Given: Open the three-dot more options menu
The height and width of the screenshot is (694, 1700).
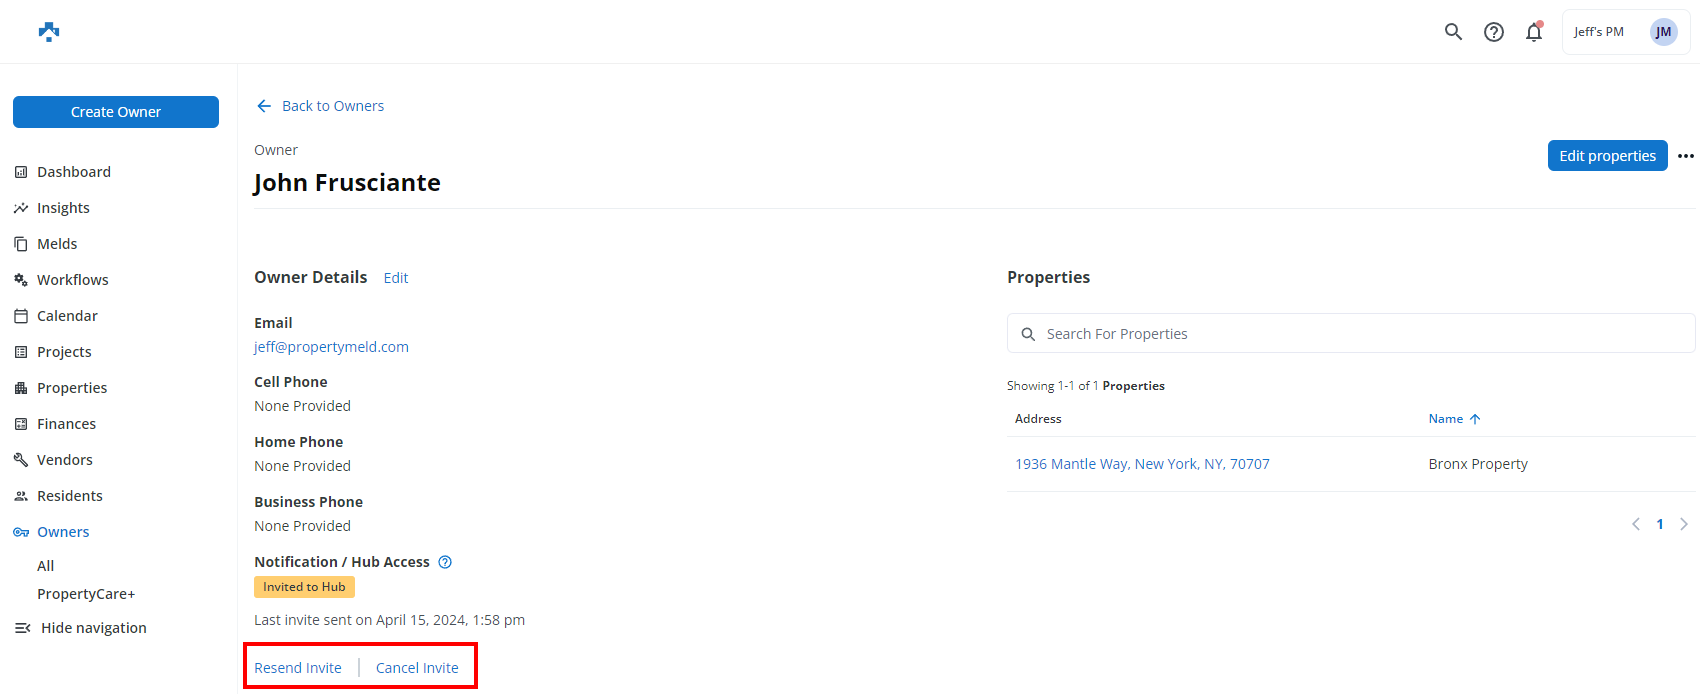Looking at the screenshot, I should [x=1686, y=156].
